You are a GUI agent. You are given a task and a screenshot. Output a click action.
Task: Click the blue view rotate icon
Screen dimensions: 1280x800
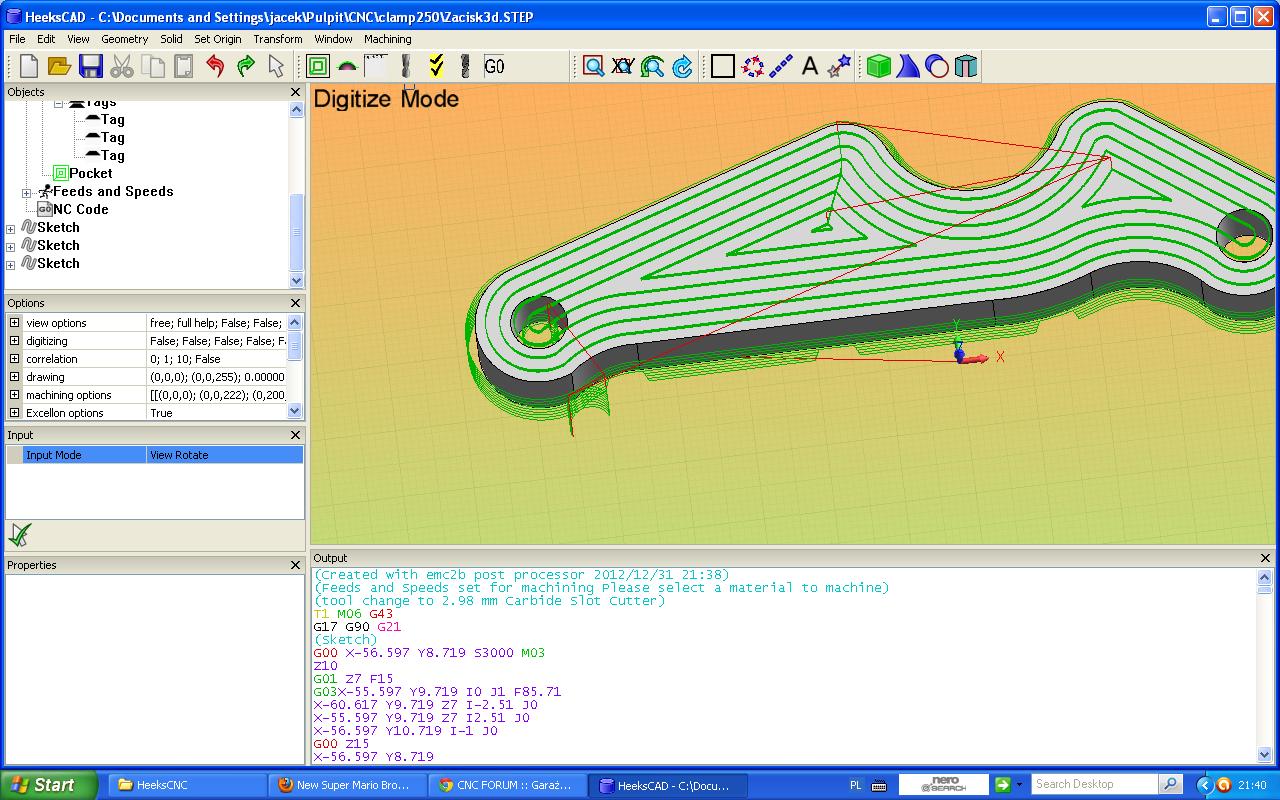[683, 66]
